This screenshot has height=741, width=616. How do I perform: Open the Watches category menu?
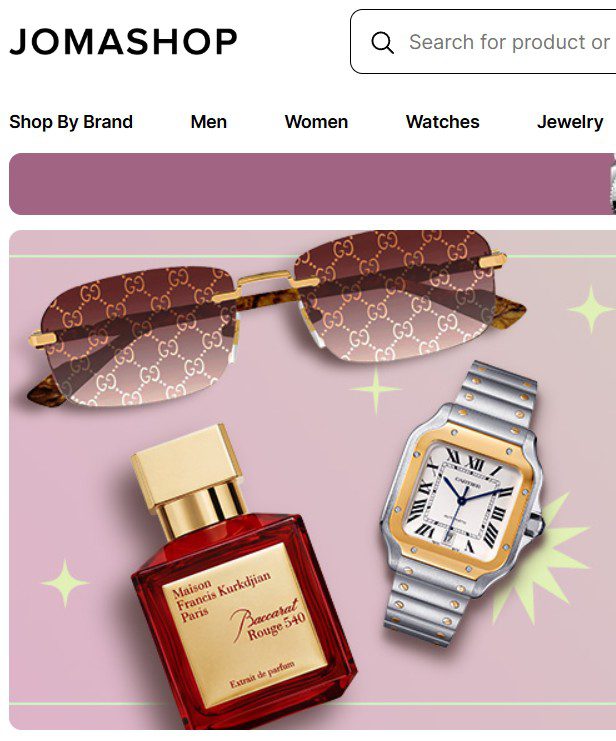tap(442, 122)
